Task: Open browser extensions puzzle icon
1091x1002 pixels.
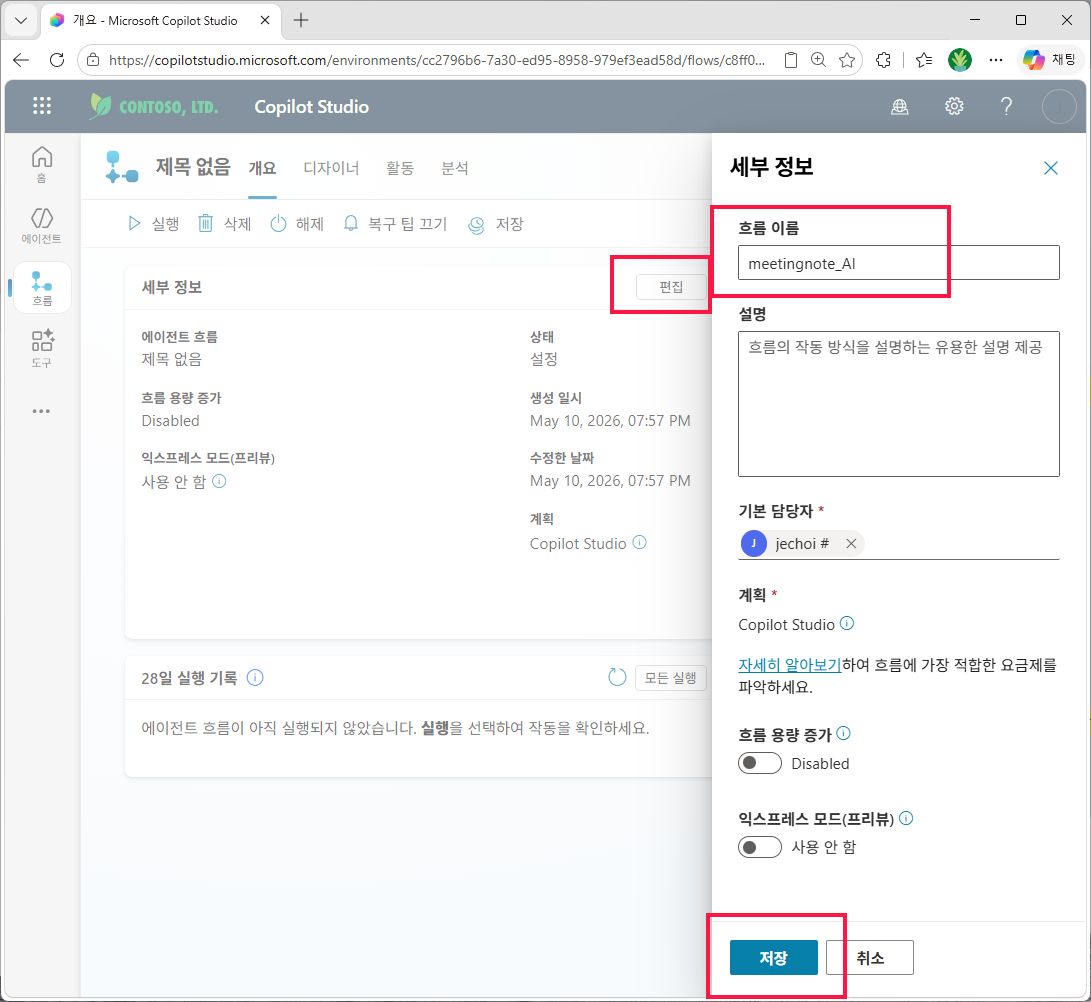Action: click(x=884, y=61)
